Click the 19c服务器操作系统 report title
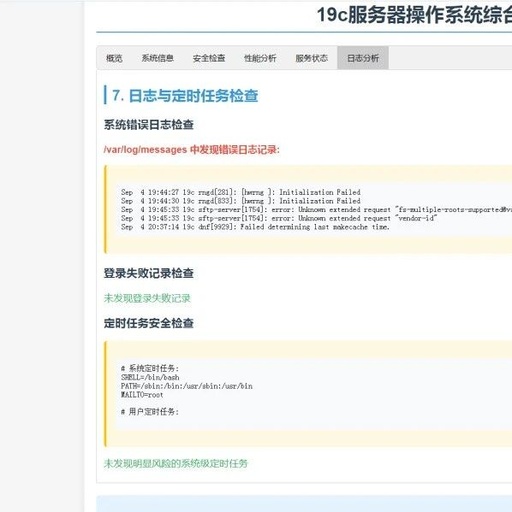Screen dimensions: 512x512 click(x=414, y=15)
